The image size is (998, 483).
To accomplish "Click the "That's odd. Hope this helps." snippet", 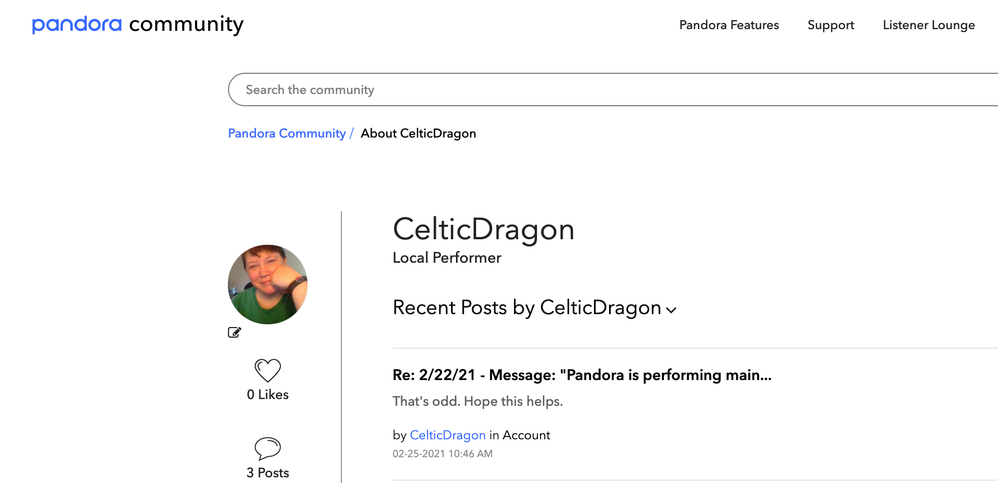I will tap(477, 402).
